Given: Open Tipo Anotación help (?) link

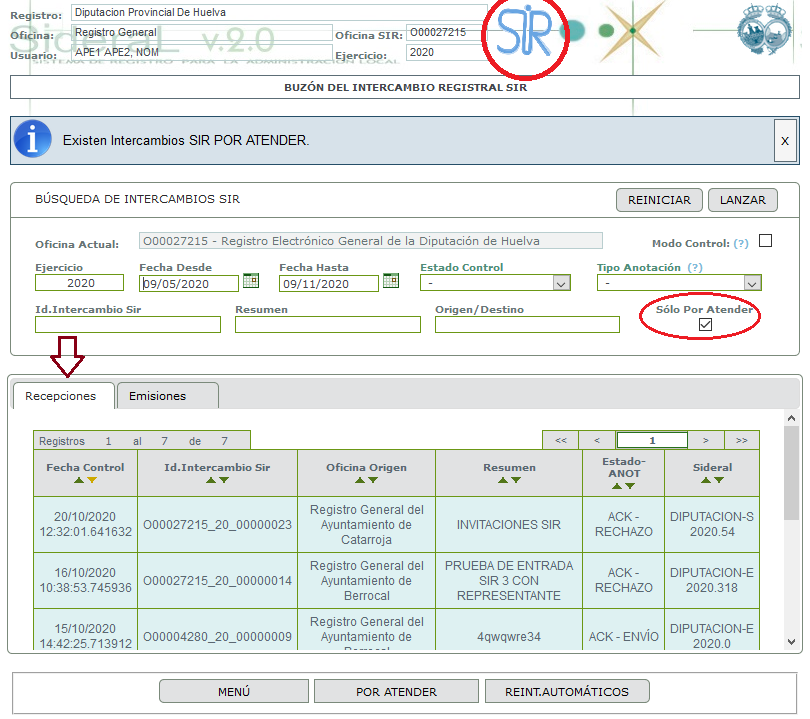Looking at the screenshot, I should pos(695,268).
